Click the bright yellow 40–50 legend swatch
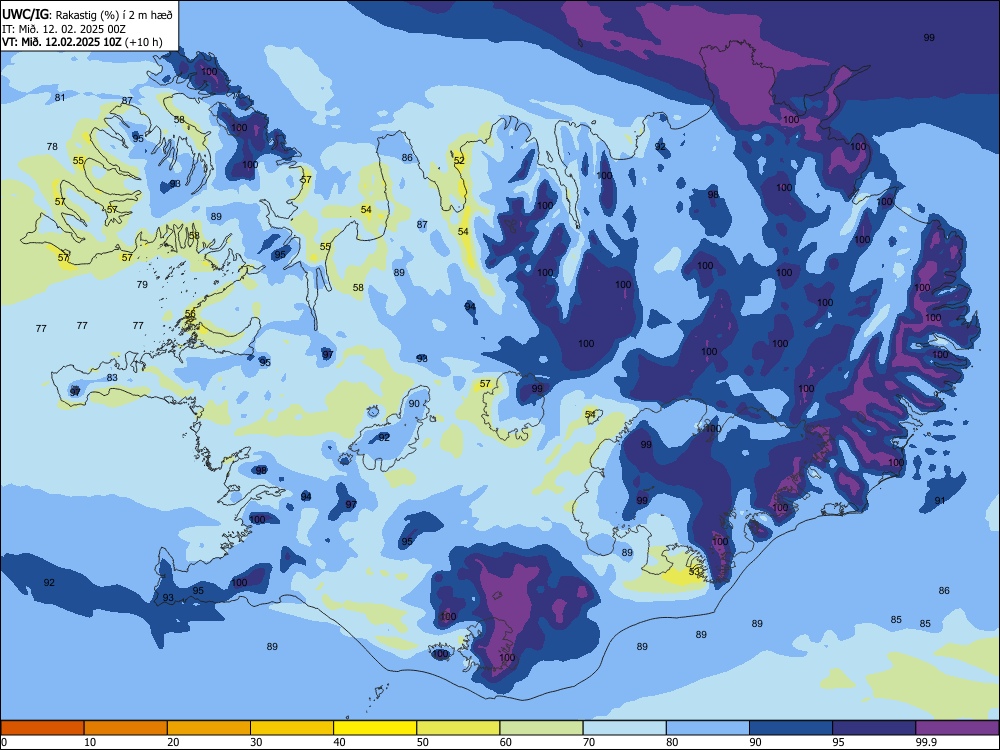Viewport: 1000px width, 750px height. pyautogui.click(x=375, y=728)
